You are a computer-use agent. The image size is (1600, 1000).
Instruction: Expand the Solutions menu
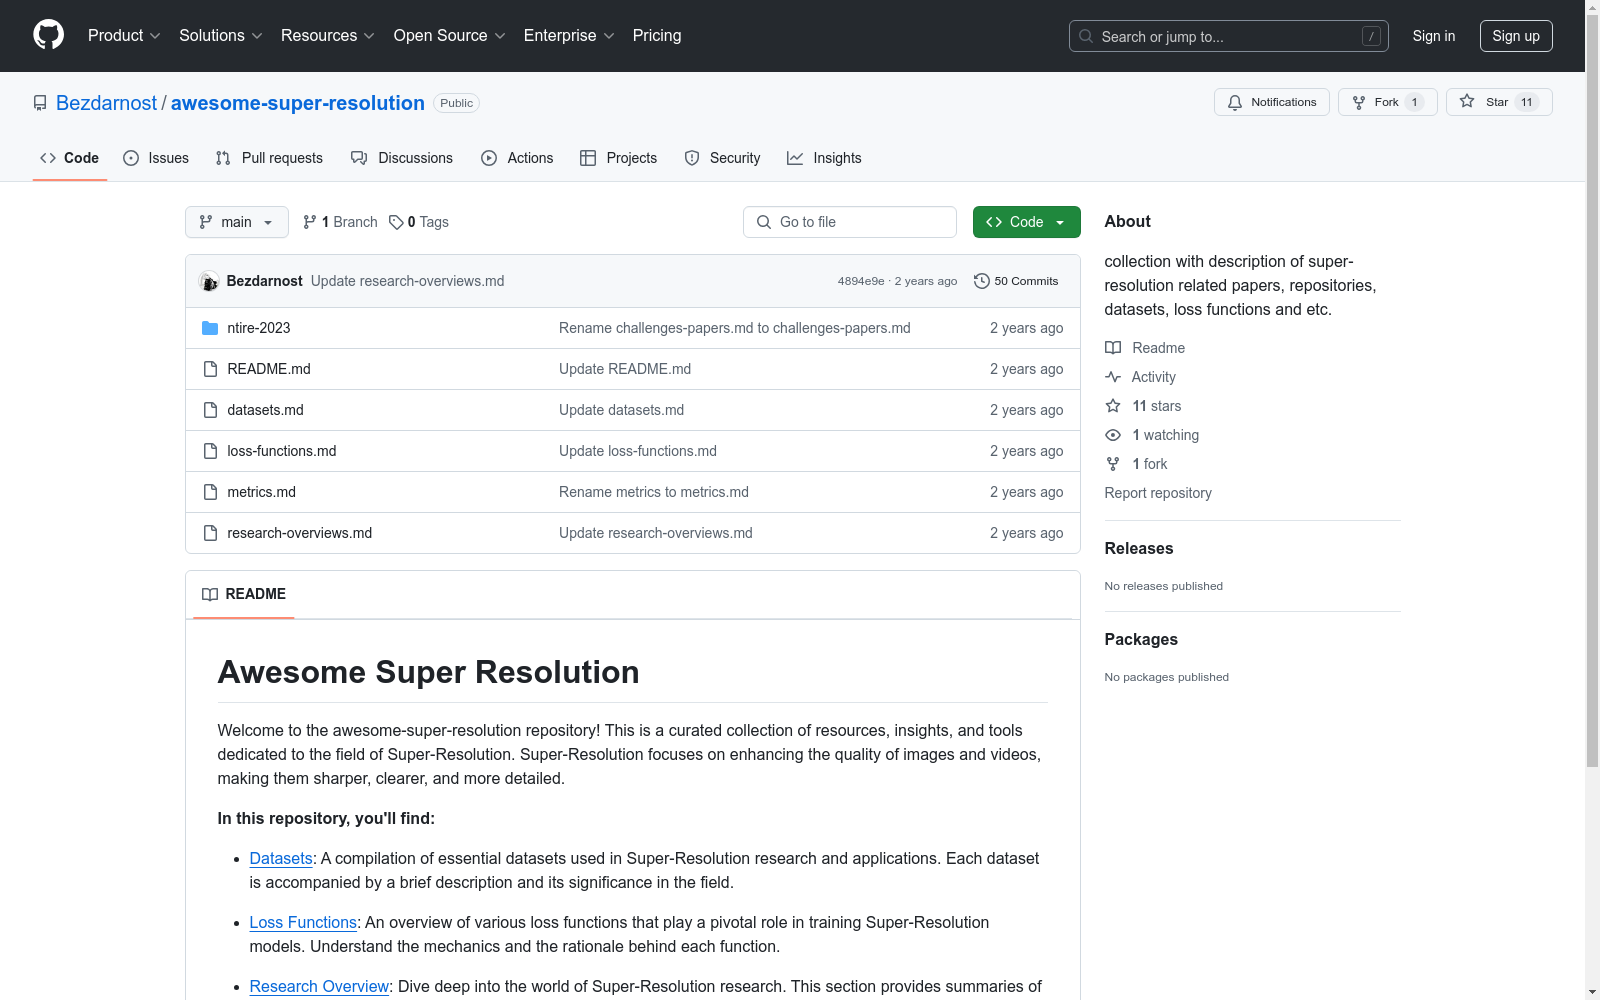point(221,35)
